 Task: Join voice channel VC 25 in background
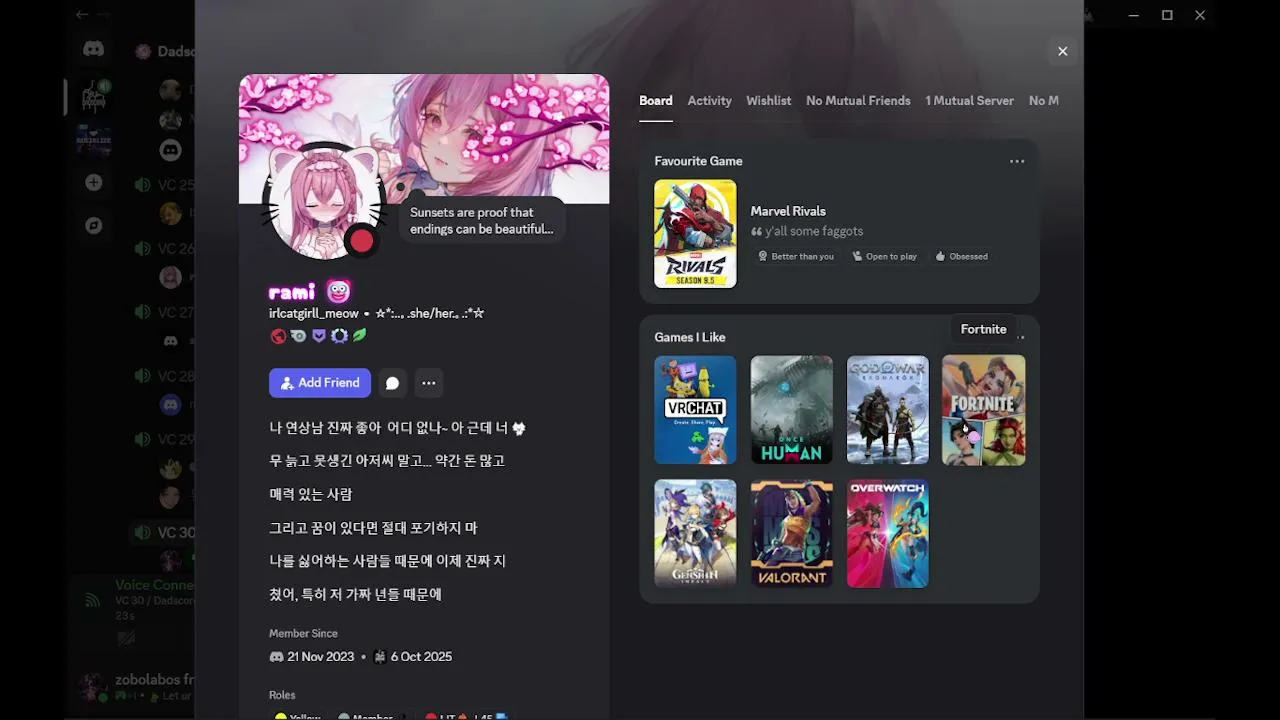pyautogui.click(x=165, y=185)
